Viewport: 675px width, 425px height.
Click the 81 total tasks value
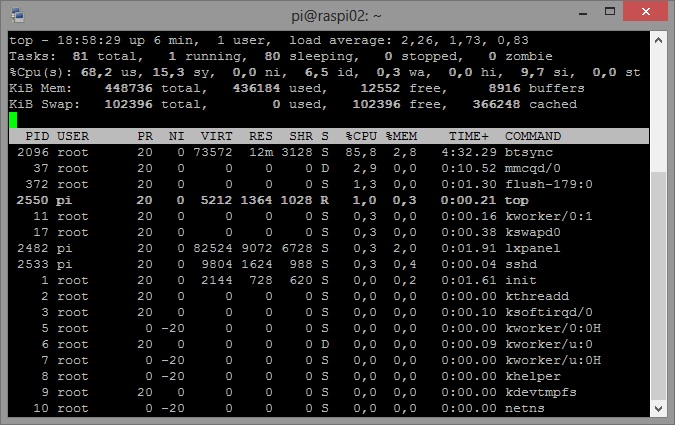click(81, 56)
